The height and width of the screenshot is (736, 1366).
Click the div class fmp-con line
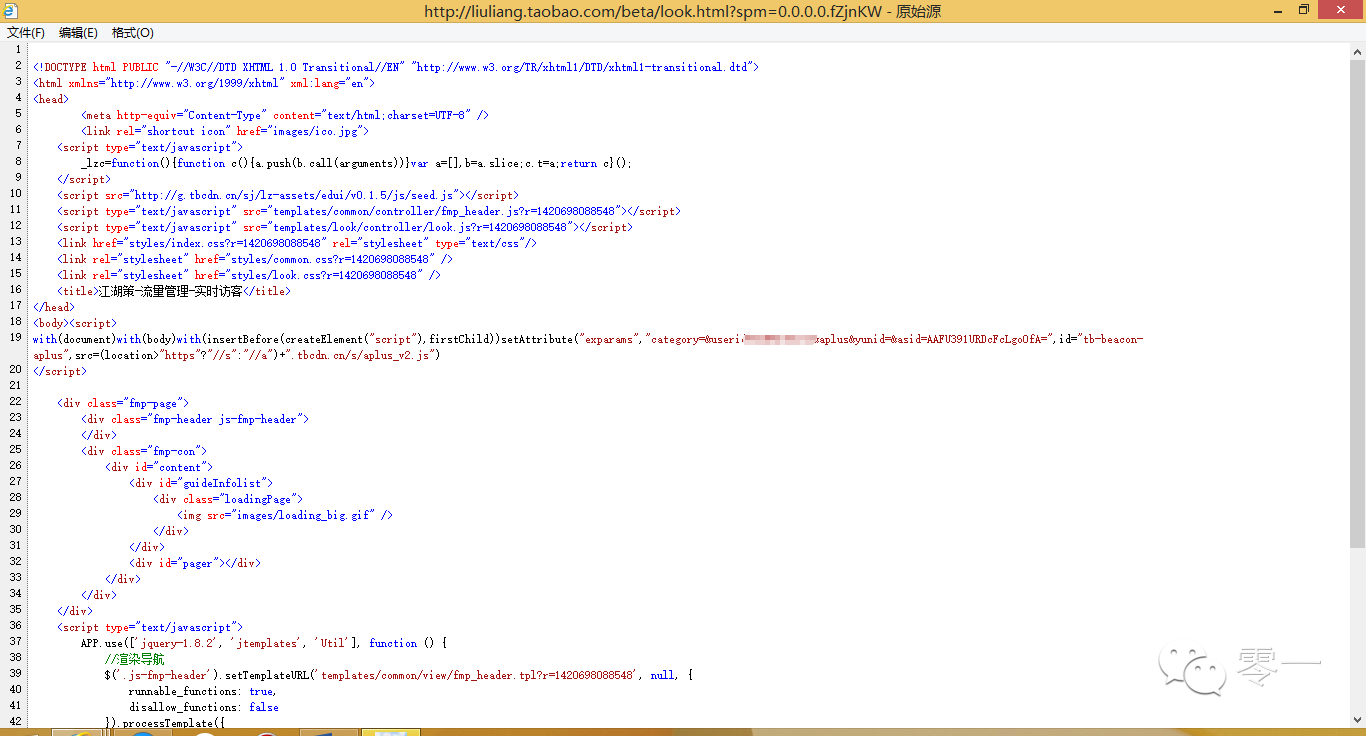point(144,451)
